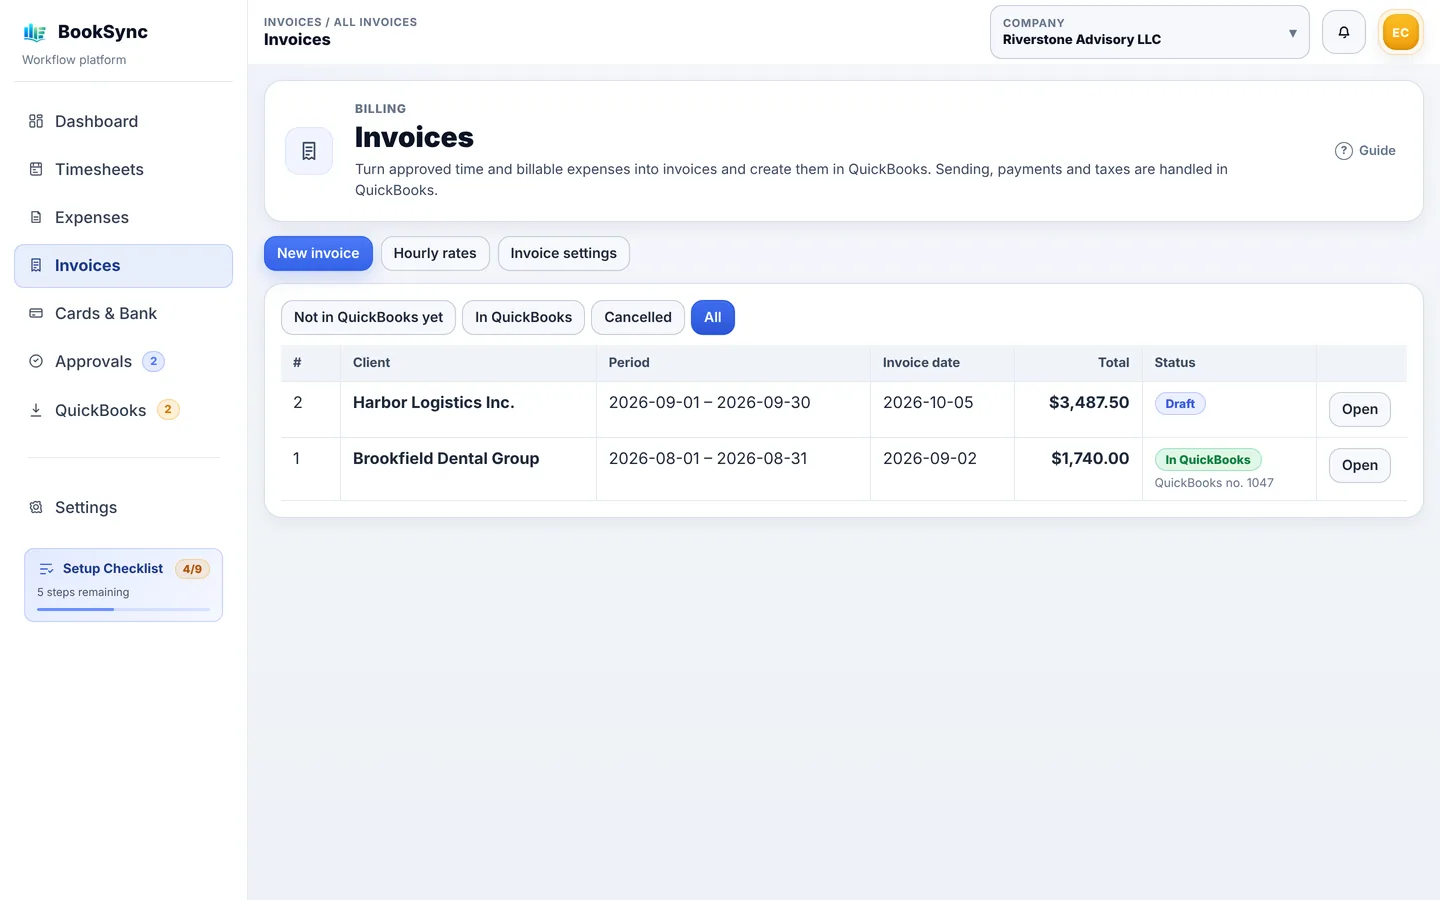Viewport: 1440px width, 900px height.
Task: Click the Brookfield Dental Group client name
Action: point(446,458)
